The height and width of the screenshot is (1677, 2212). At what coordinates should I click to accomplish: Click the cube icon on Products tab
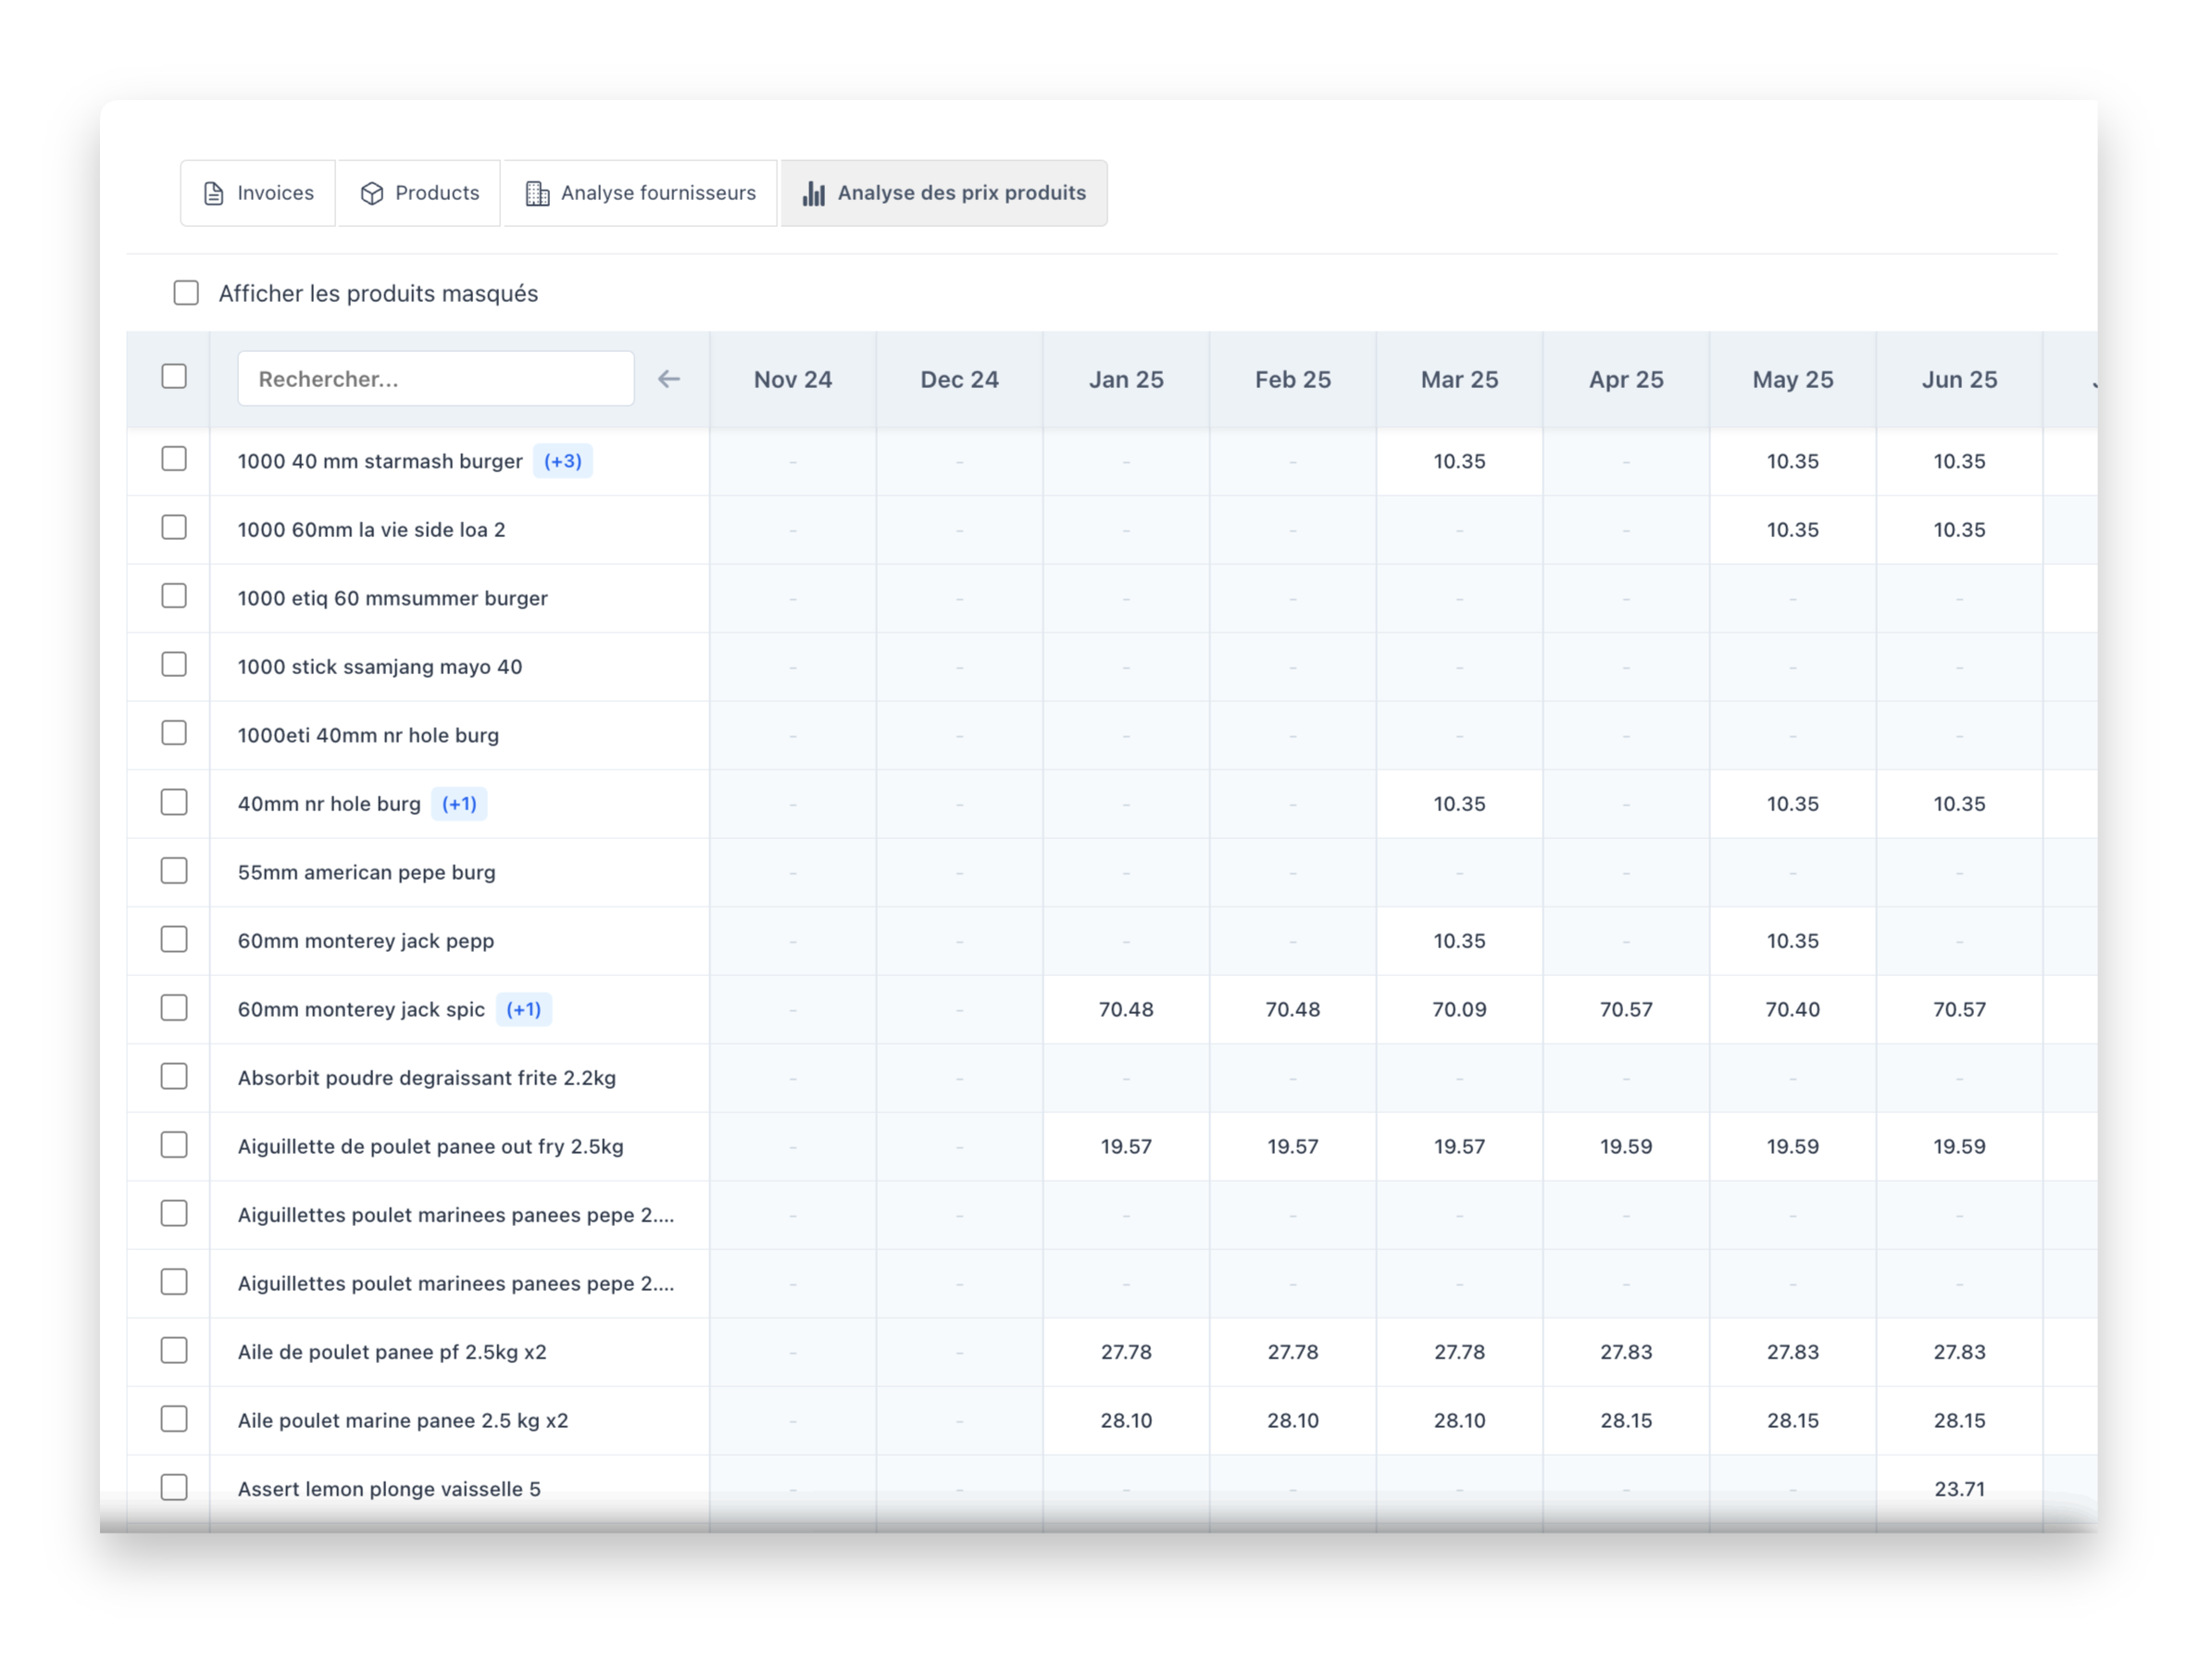tap(373, 193)
